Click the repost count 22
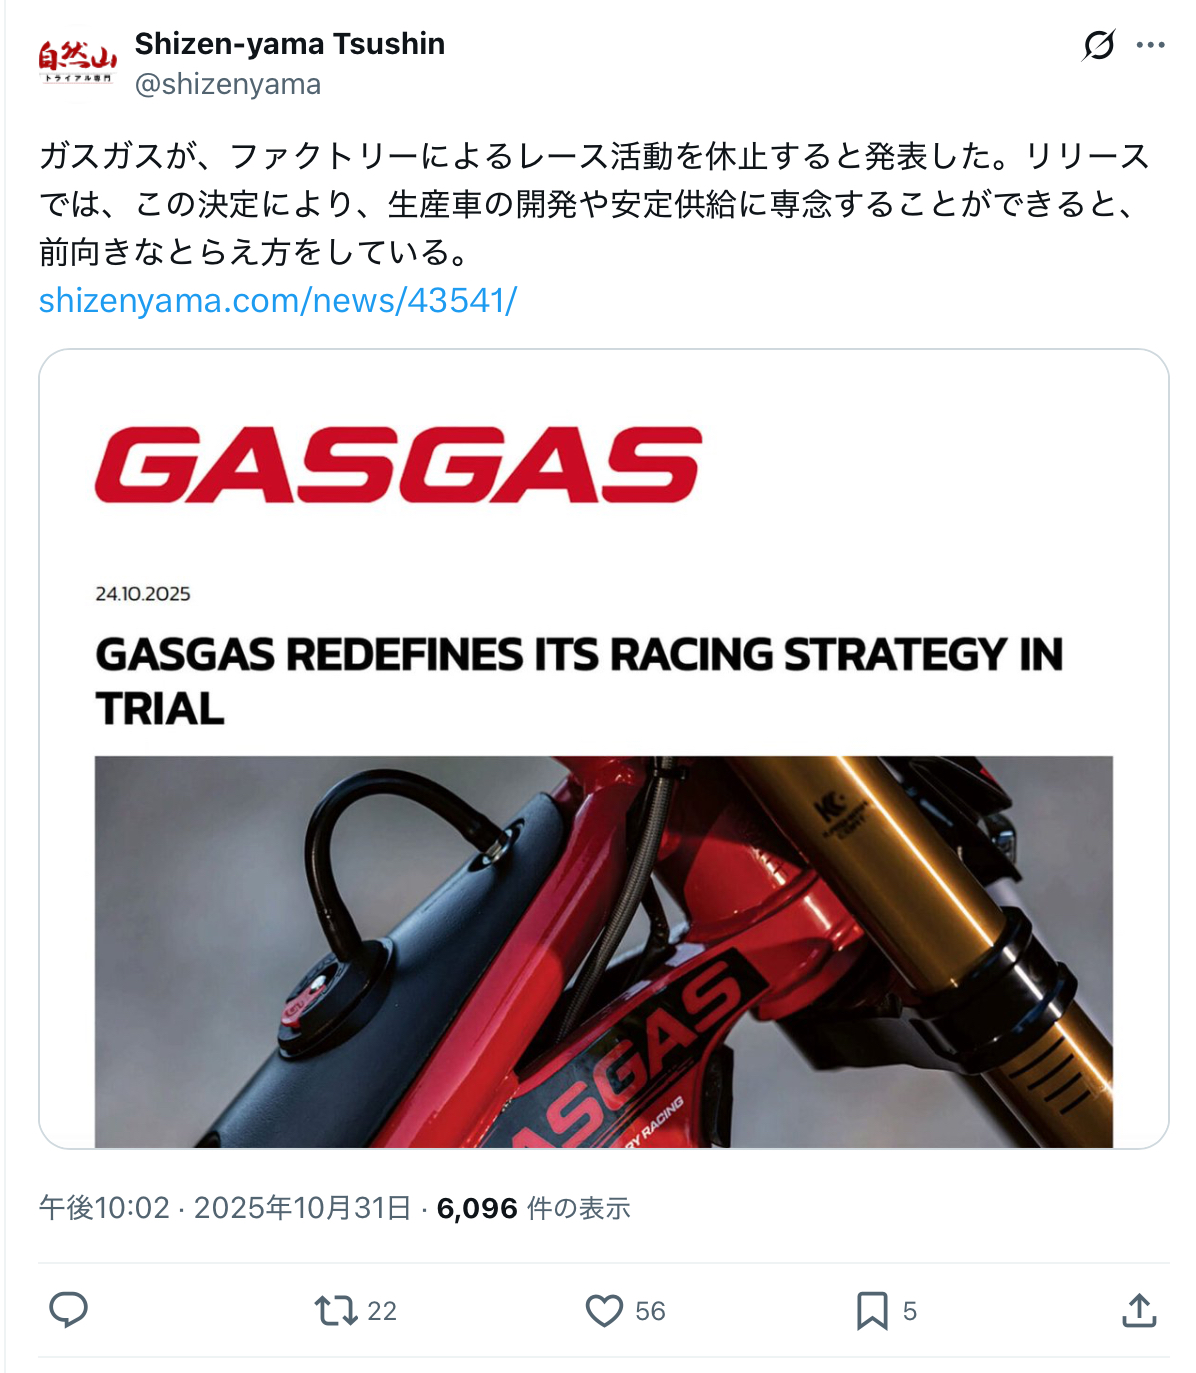Image resolution: width=1196 pixels, height=1373 pixels. (x=382, y=1311)
